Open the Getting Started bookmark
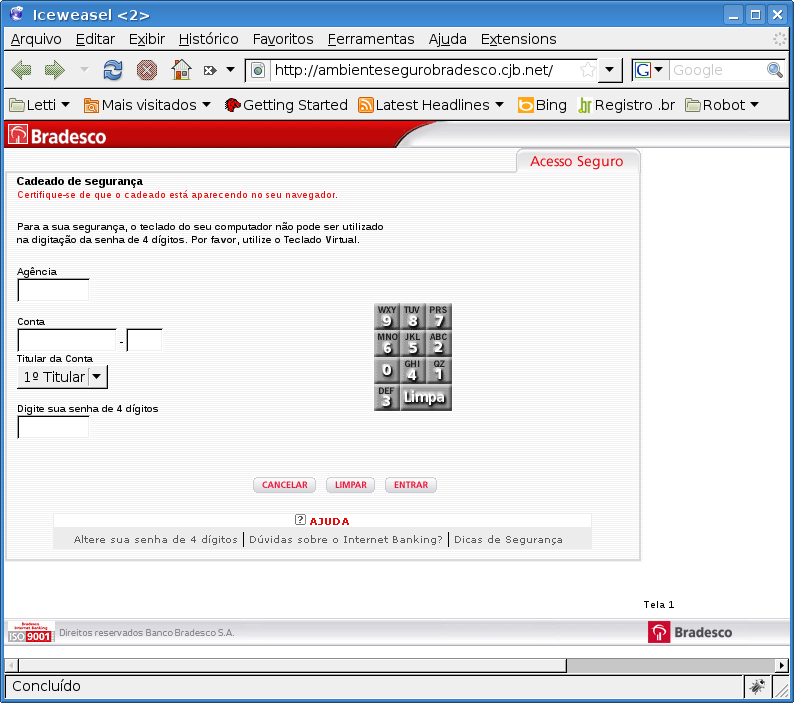 [286, 105]
